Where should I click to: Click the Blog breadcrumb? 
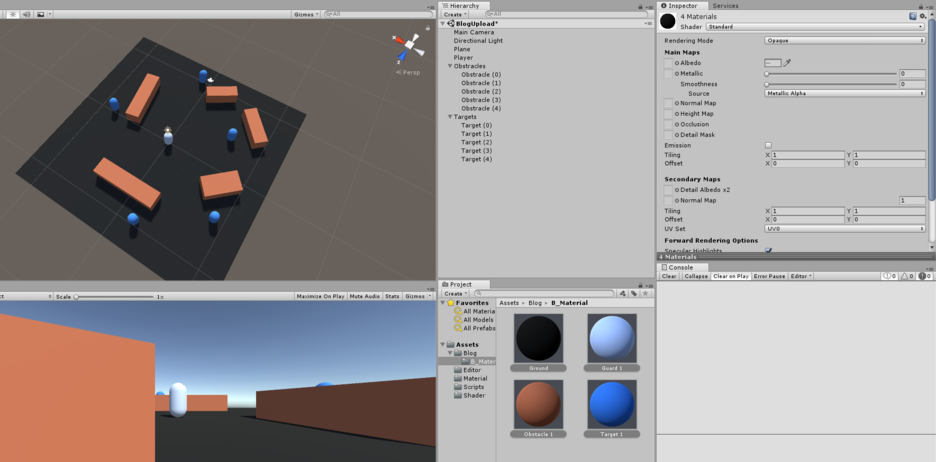point(535,303)
